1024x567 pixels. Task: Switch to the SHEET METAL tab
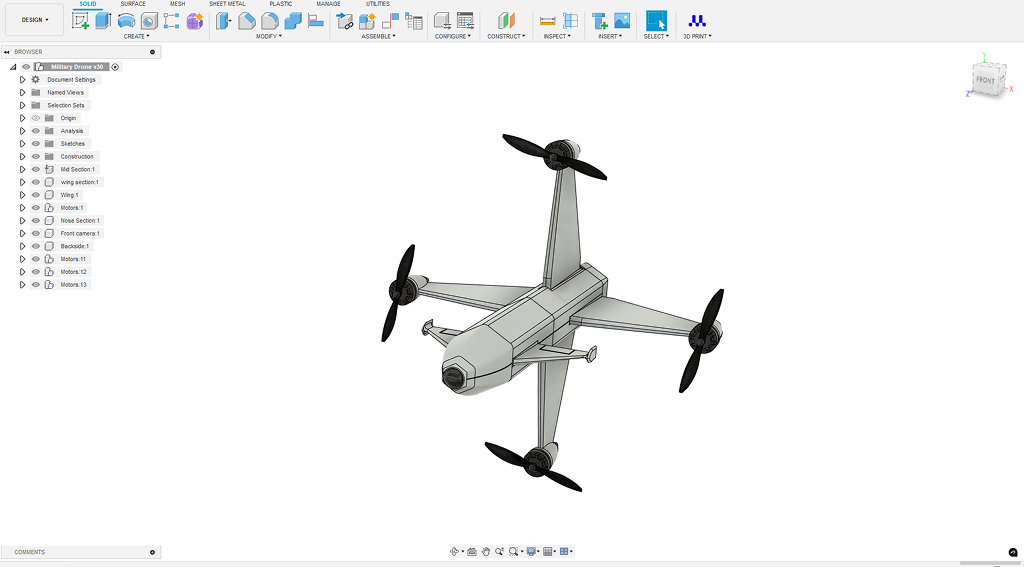pos(227,4)
